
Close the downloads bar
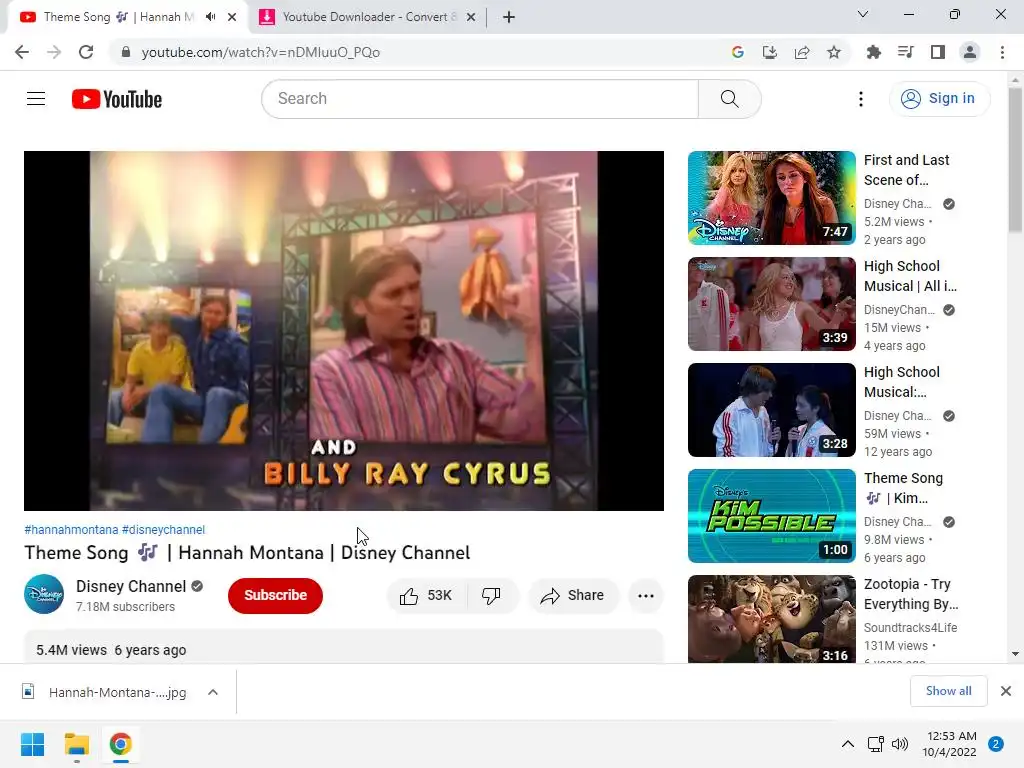point(1006,691)
